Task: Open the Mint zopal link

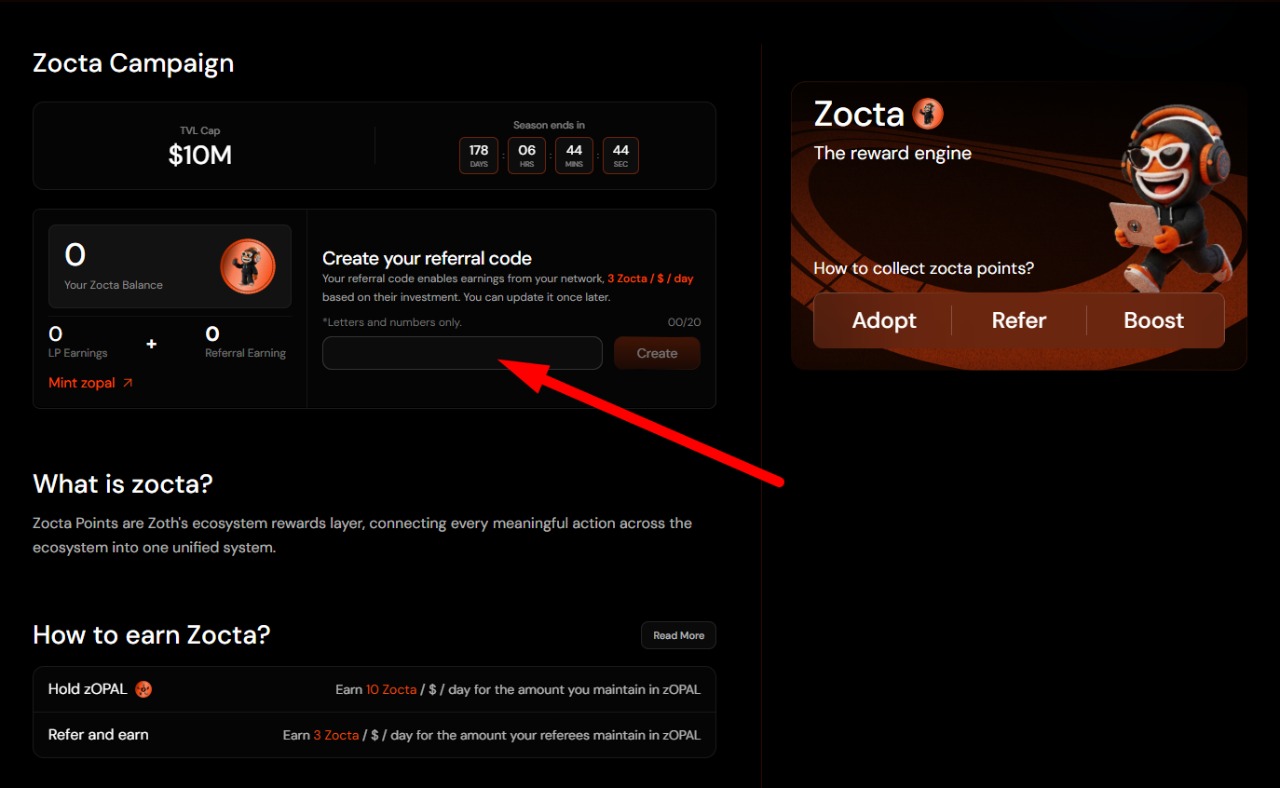Action: pyautogui.click(x=90, y=383)
